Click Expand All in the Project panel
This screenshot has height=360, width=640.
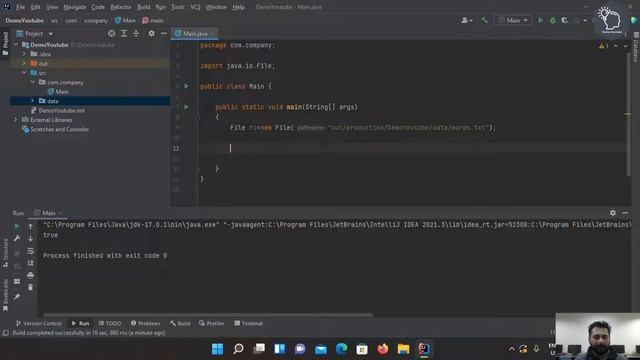point(124,33)
